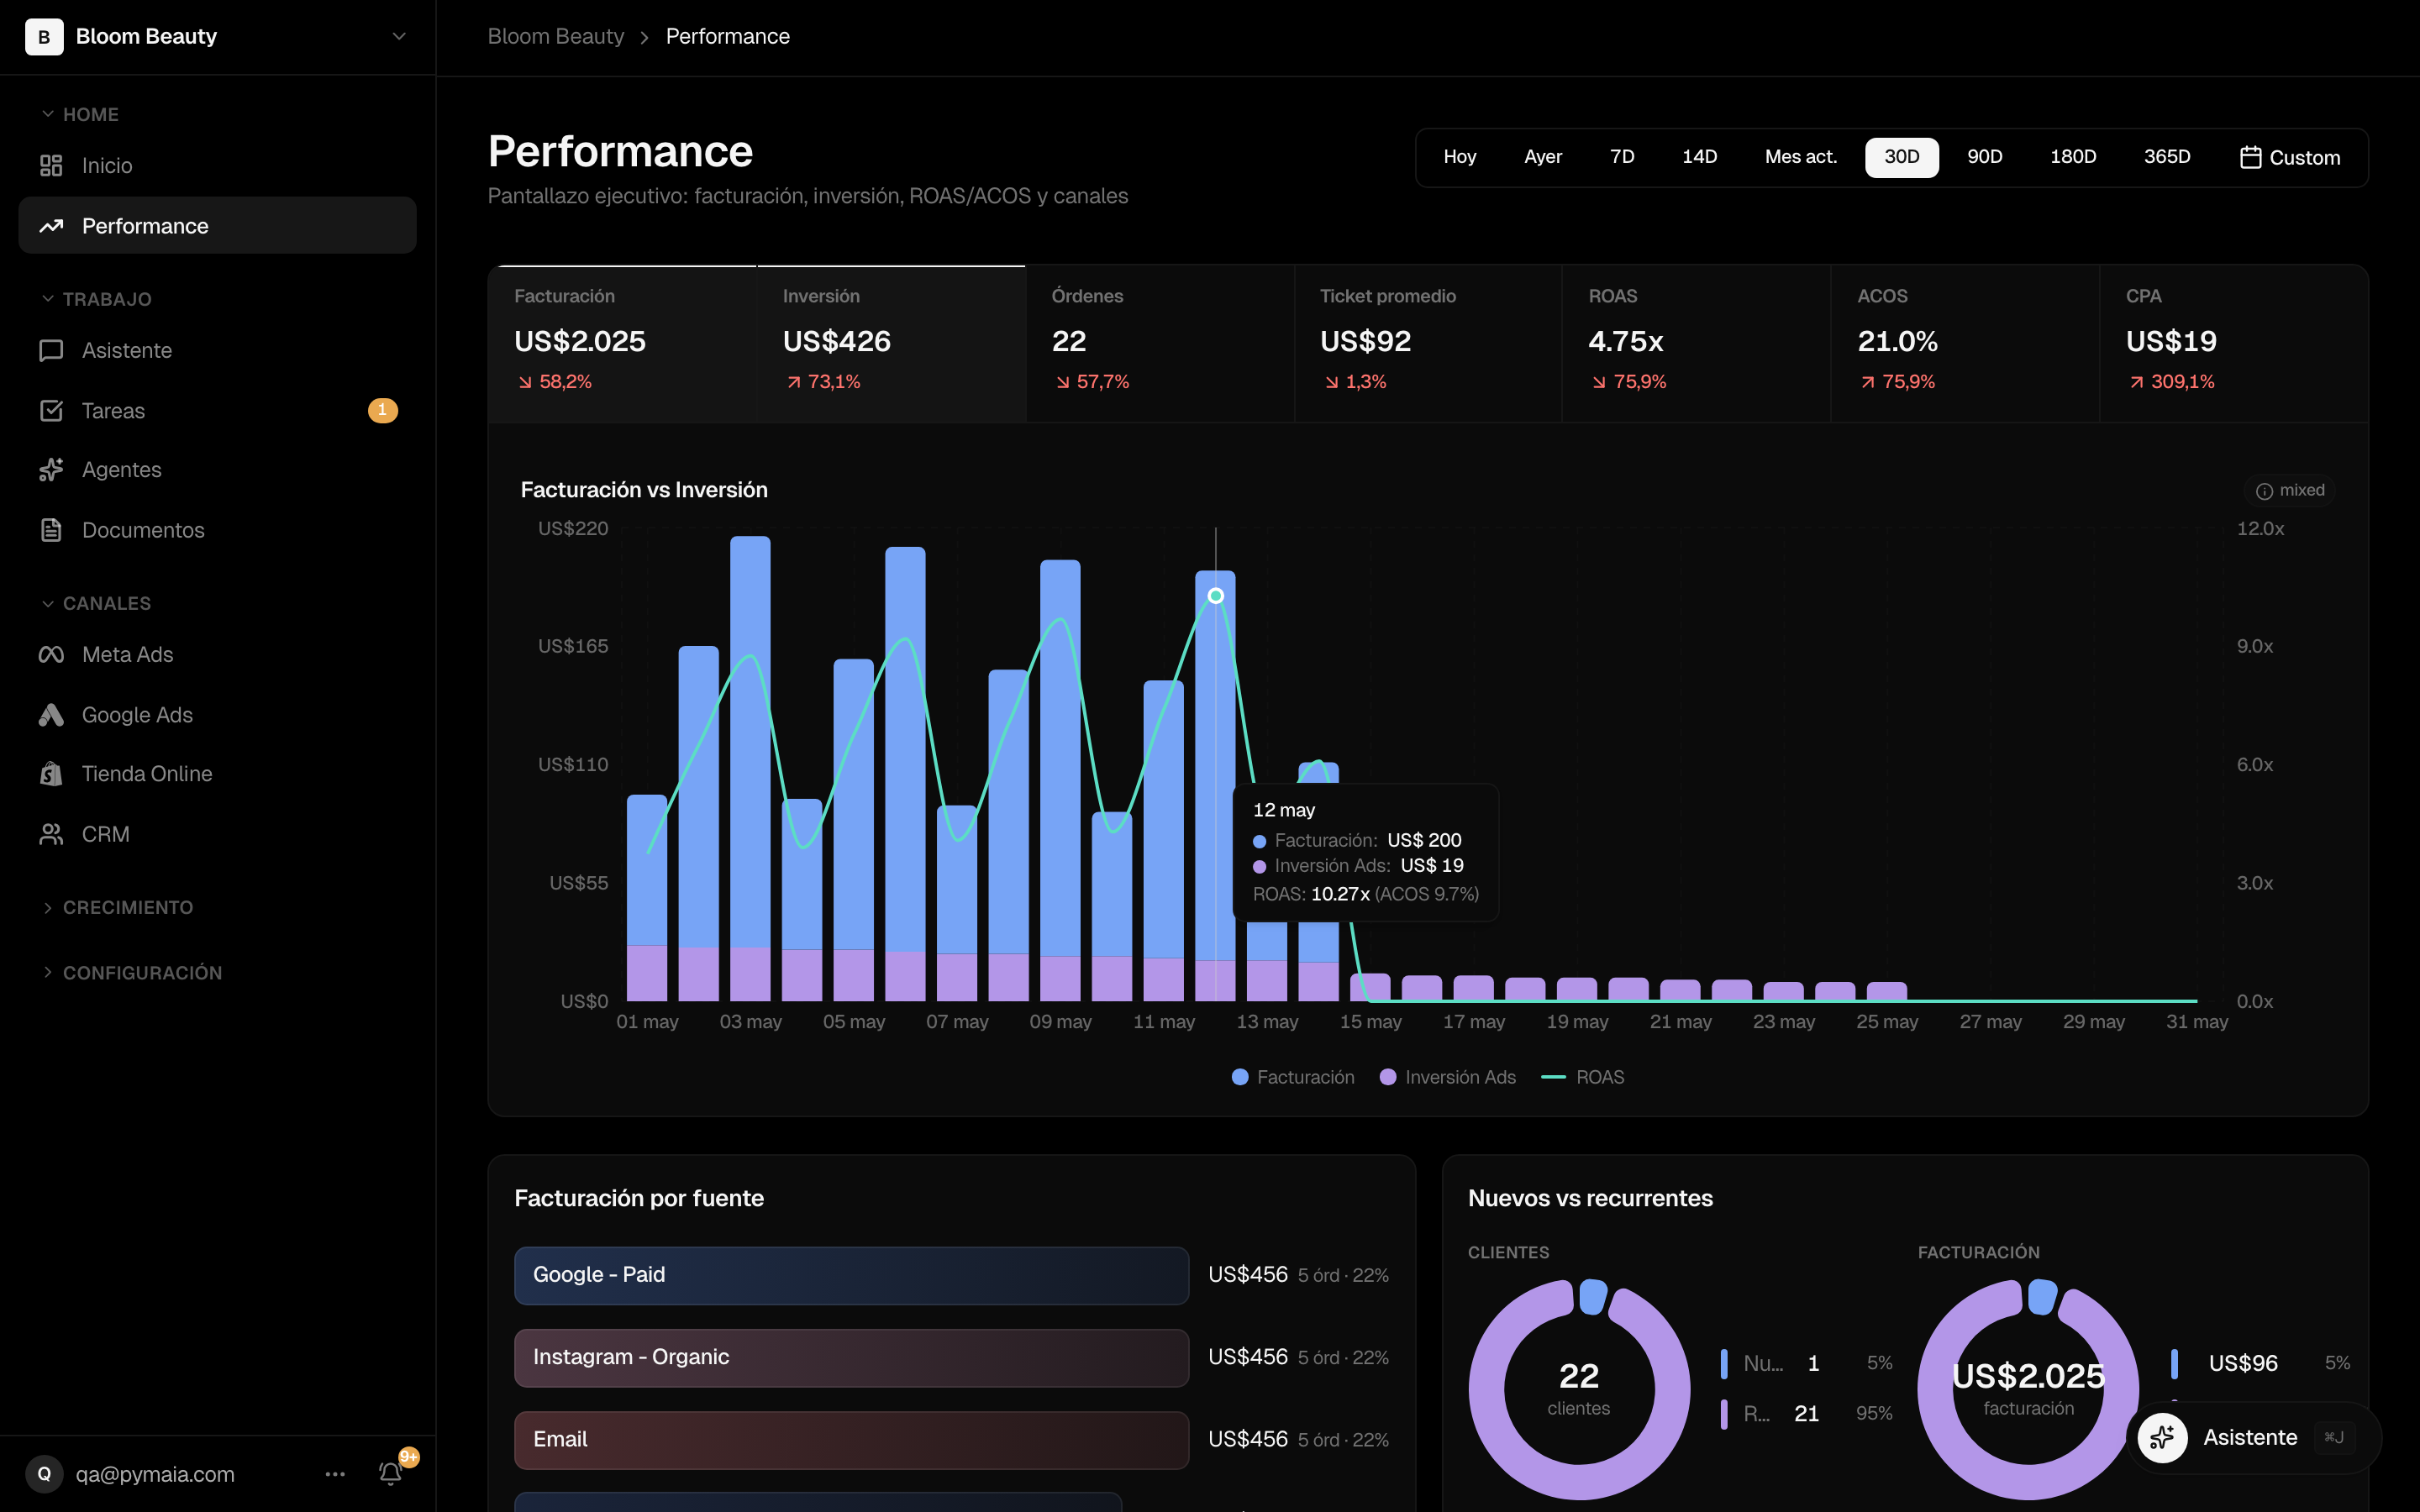Open account options three-dots menu
2420x1512 pixels.
tap(335, 1474)
